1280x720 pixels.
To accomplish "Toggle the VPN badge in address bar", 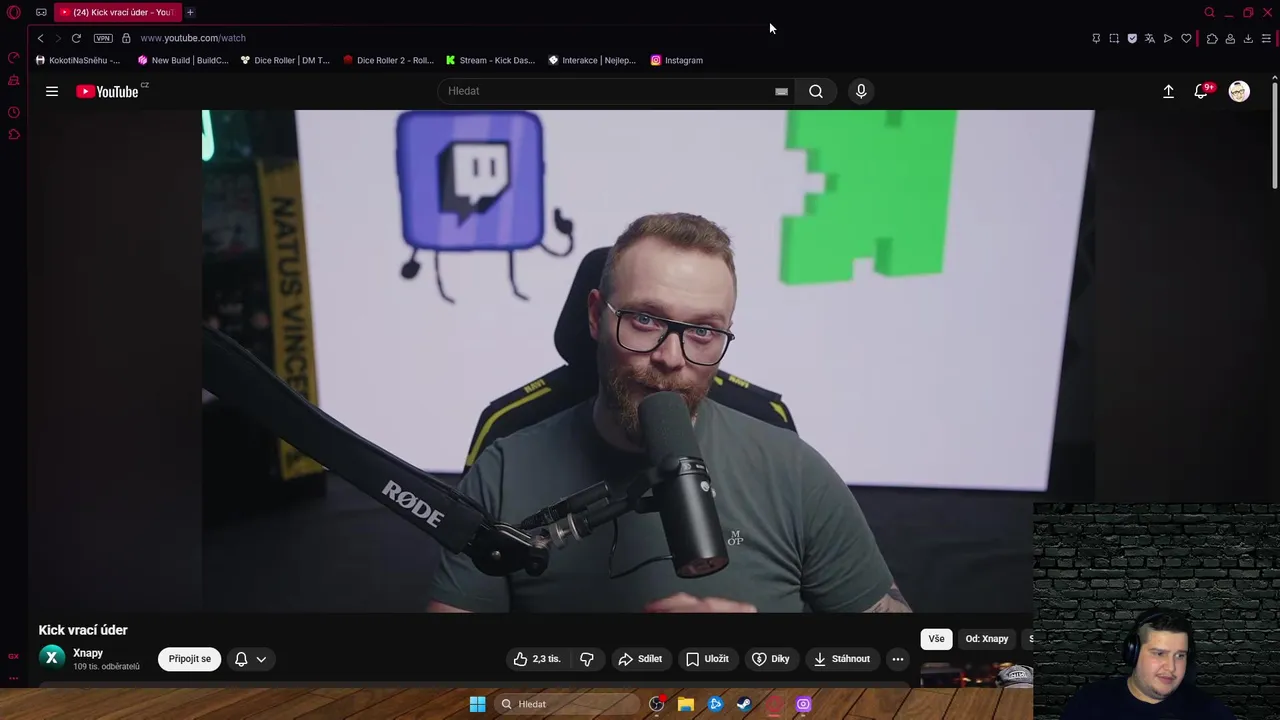I will click(x=103, y=38).
